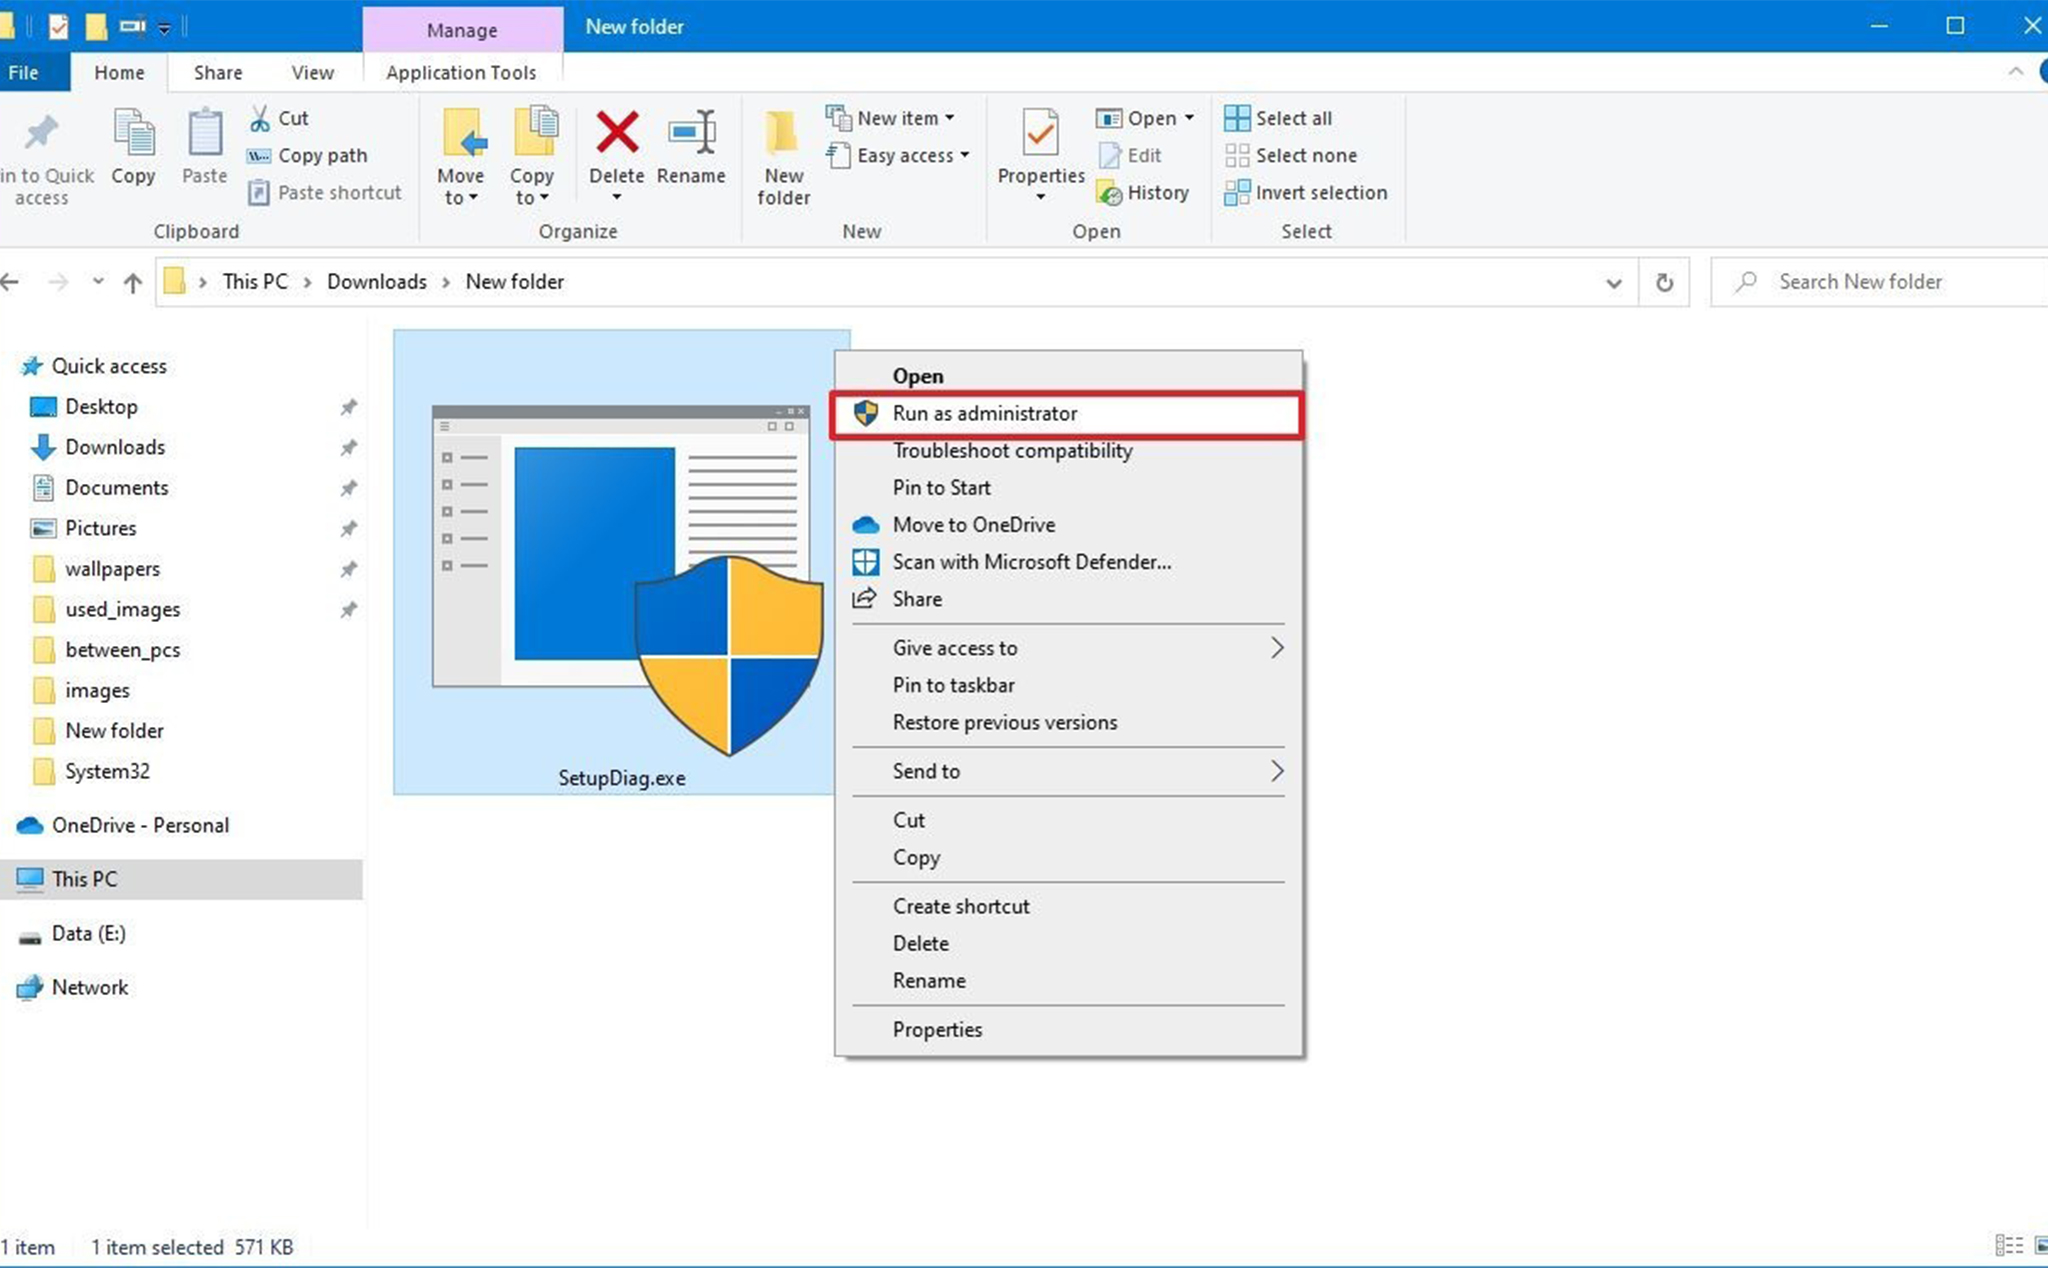Choose Create shortcut in context menu
2048x1268 pixels.
click(x=960, y=906)
